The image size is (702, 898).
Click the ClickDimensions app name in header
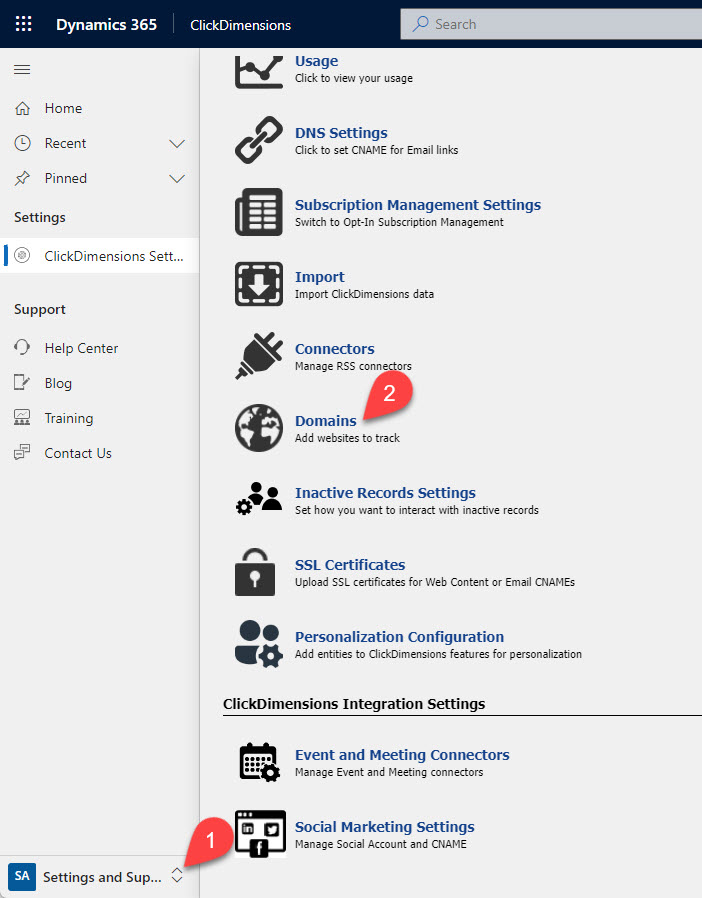[x=240, y=25]
